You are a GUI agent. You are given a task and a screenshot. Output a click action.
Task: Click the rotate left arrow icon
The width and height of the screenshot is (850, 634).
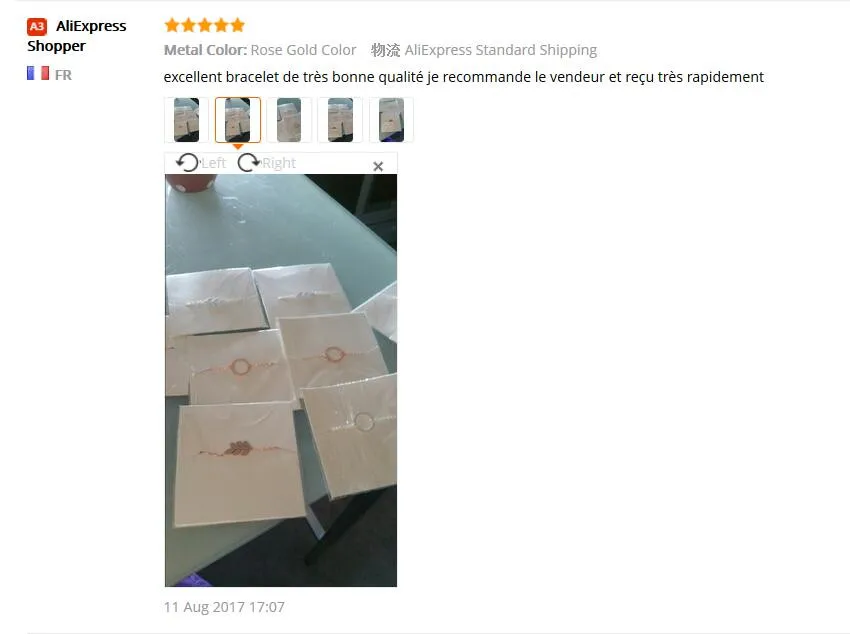pos(188,163)
